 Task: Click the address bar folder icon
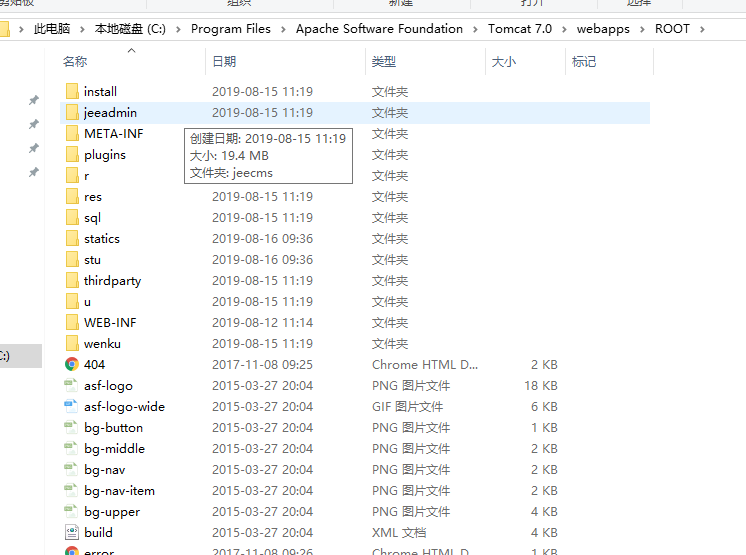click(4, 29)
